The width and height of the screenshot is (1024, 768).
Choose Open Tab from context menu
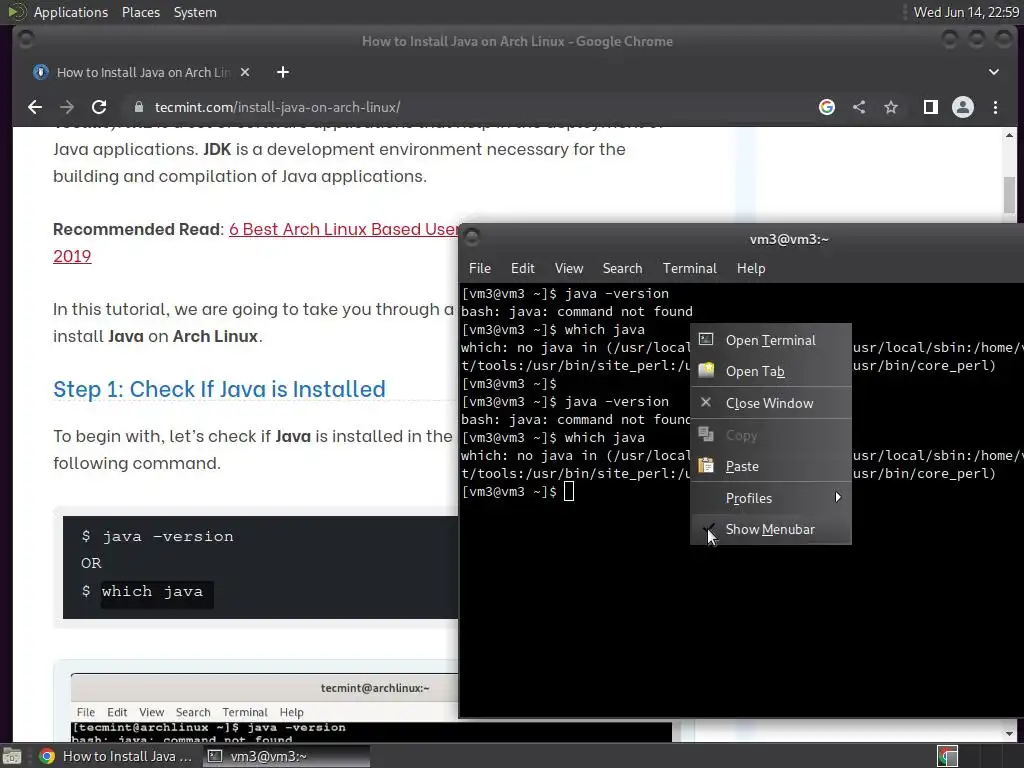pyautogui.click(x=771, y=371)
